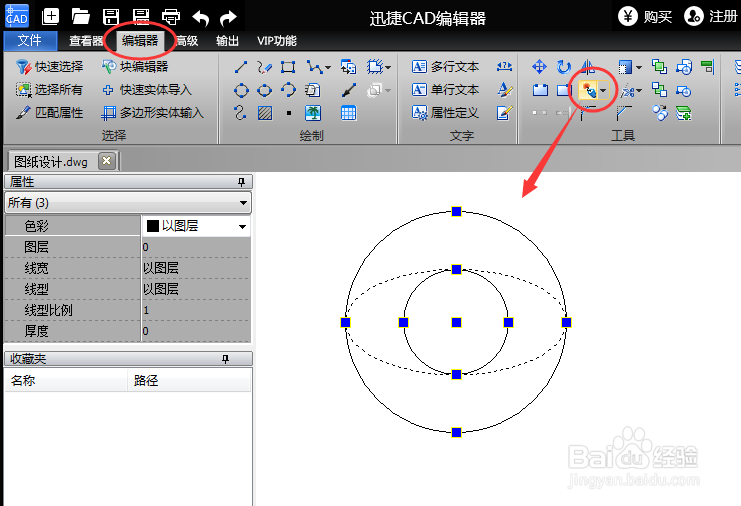This screenshot has height=506, width=741.
Task: Select the Point drawing tool
Action: click(x=289, y=113)
